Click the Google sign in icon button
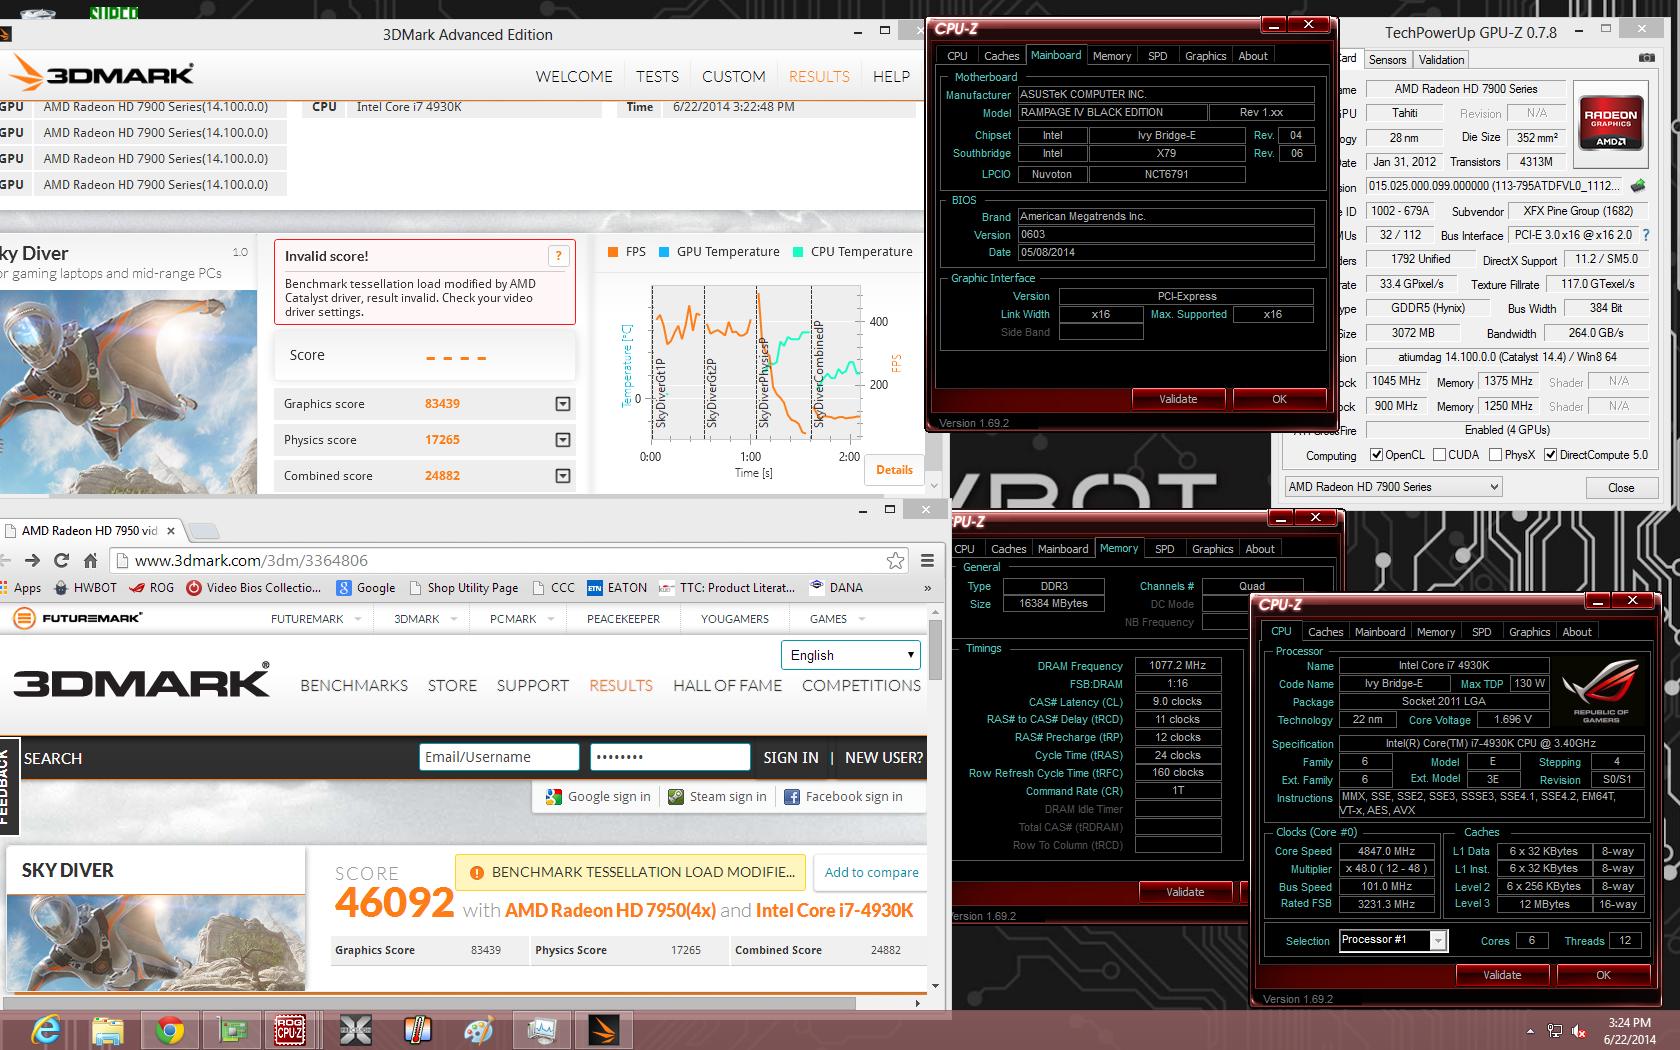The width and height of the screenshot is (1680, 1050). [x=598, y=797]
